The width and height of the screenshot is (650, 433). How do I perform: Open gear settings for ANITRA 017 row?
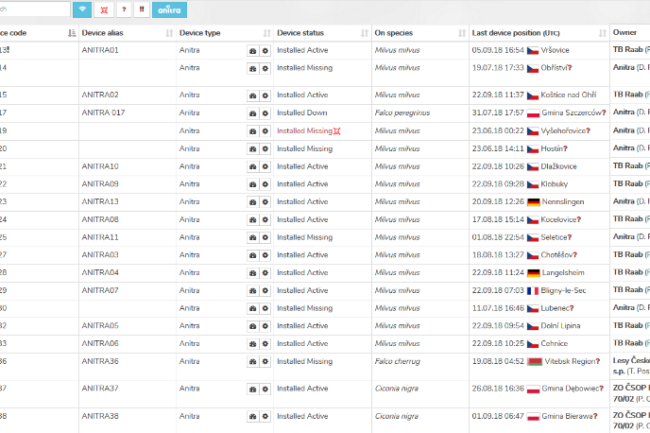pos(265,113)
